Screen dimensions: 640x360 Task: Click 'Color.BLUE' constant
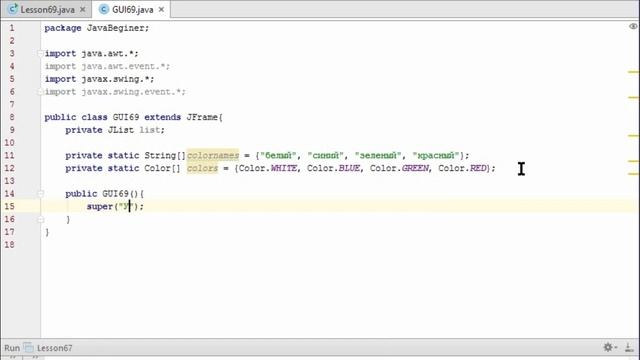pos(333,168)
